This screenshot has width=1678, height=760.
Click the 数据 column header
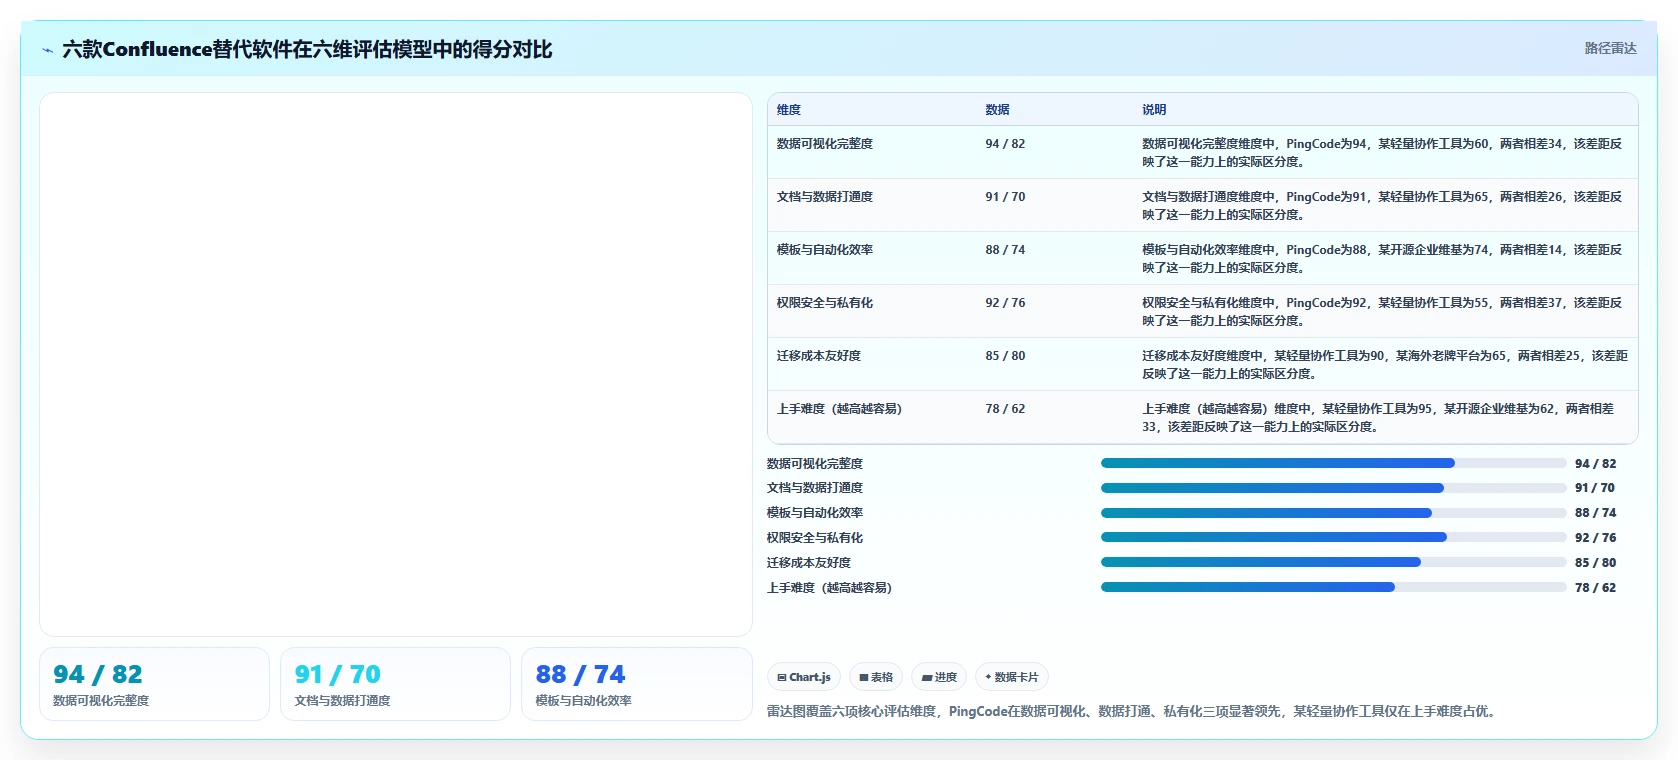(x=997, y=110)
